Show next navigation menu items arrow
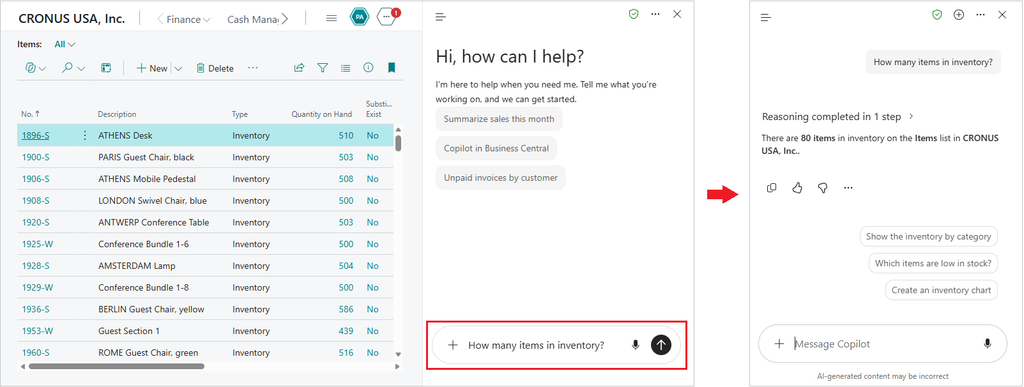Viewport: 1024px width, 387px height. pos(284,19)
